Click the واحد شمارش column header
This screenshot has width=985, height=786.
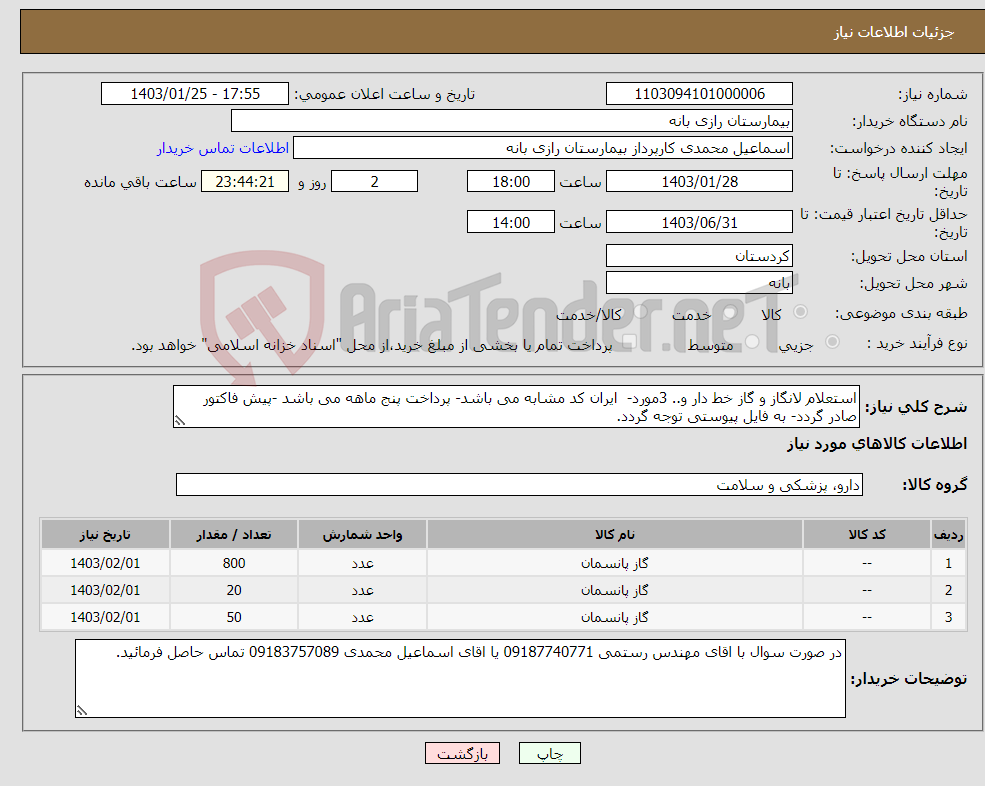pos(362,535)
